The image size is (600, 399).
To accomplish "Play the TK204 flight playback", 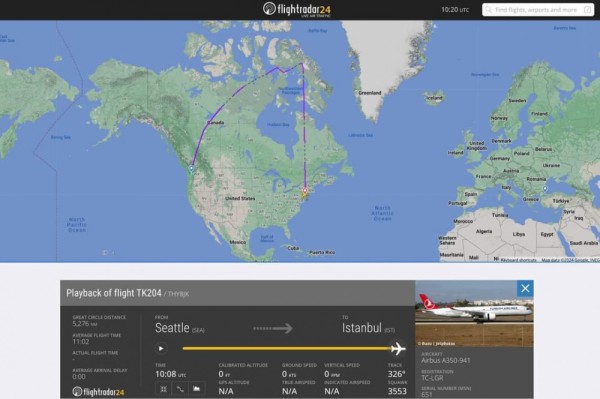I will point(161,349).
